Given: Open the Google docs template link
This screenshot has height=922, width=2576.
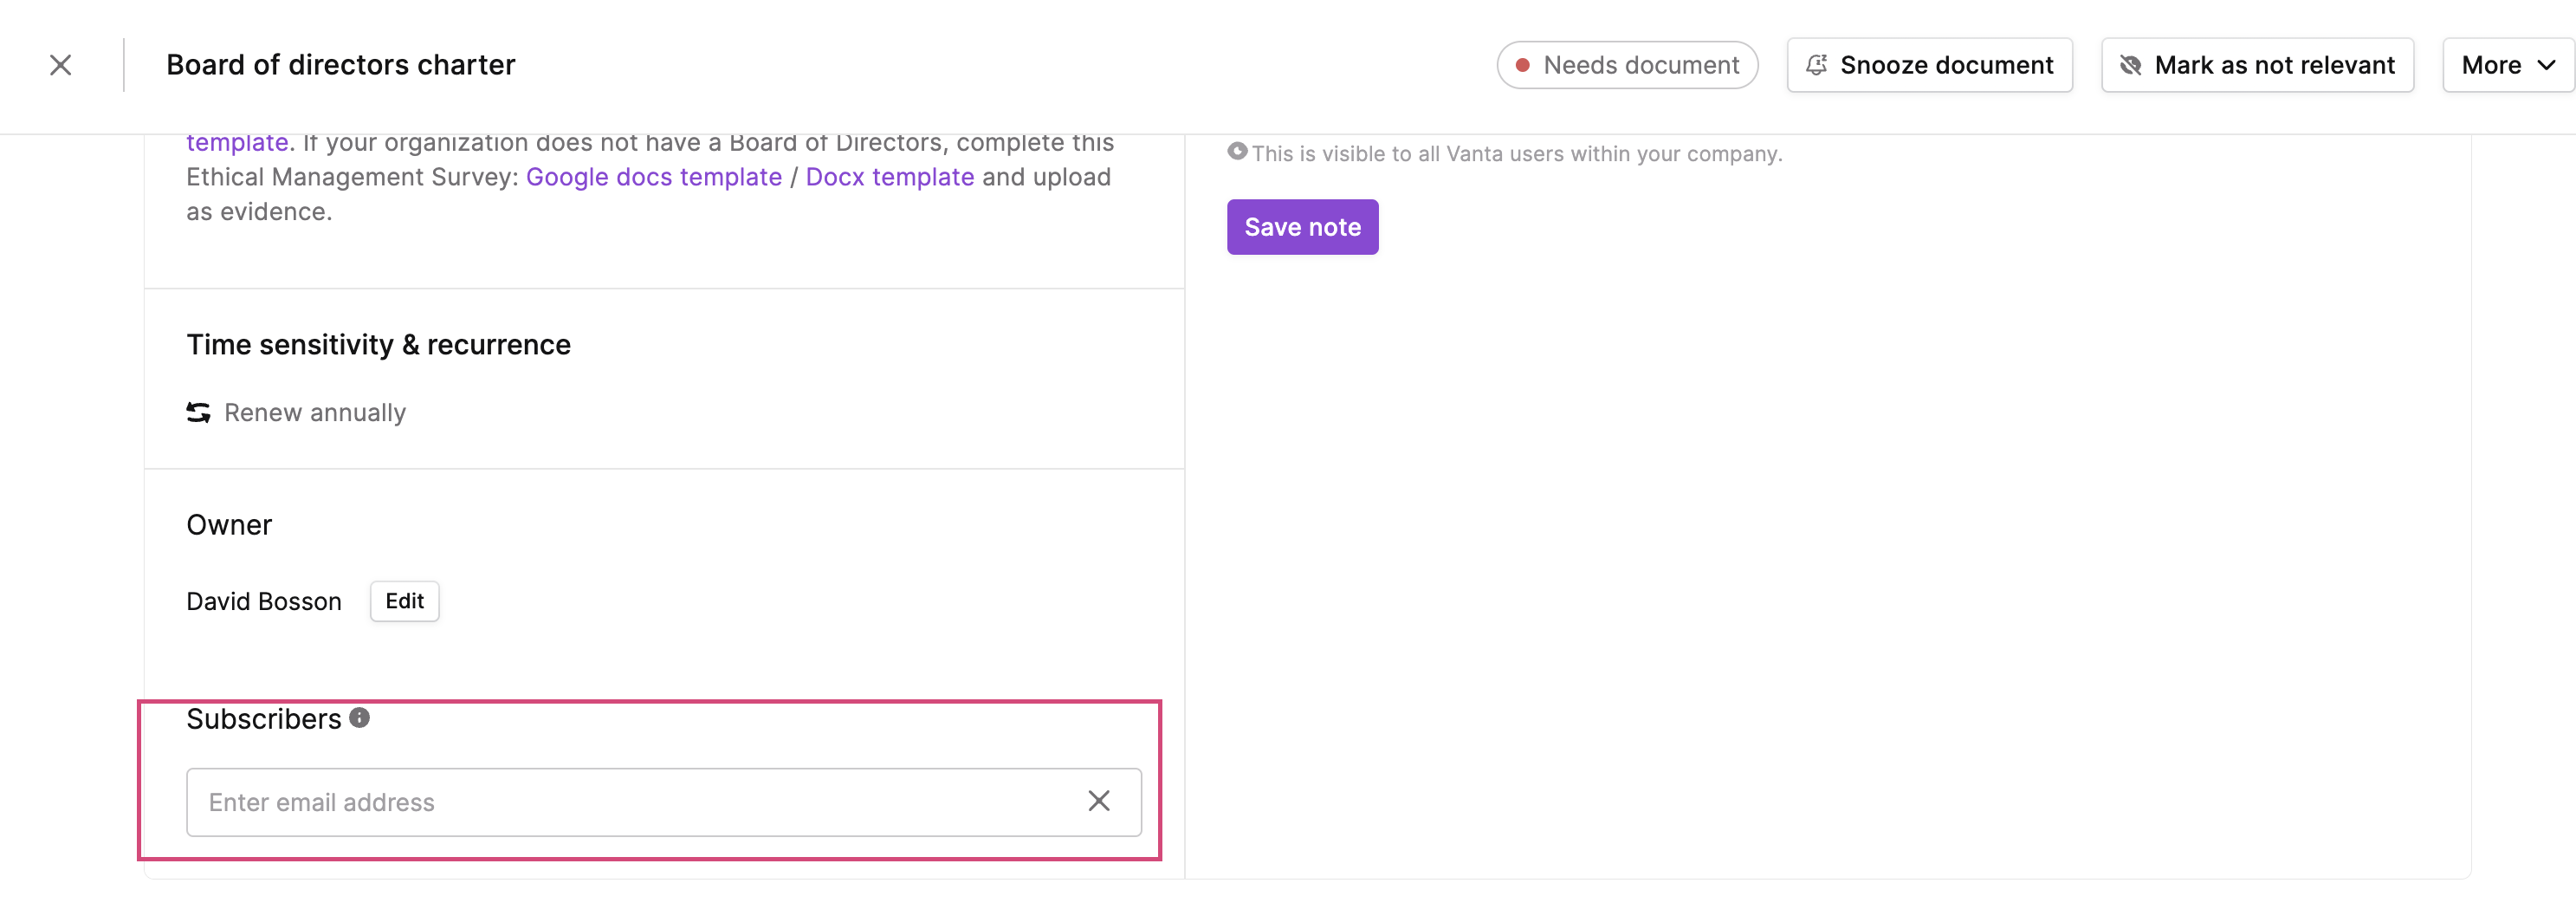Looking at the screenshot, I should pos(654,177).
